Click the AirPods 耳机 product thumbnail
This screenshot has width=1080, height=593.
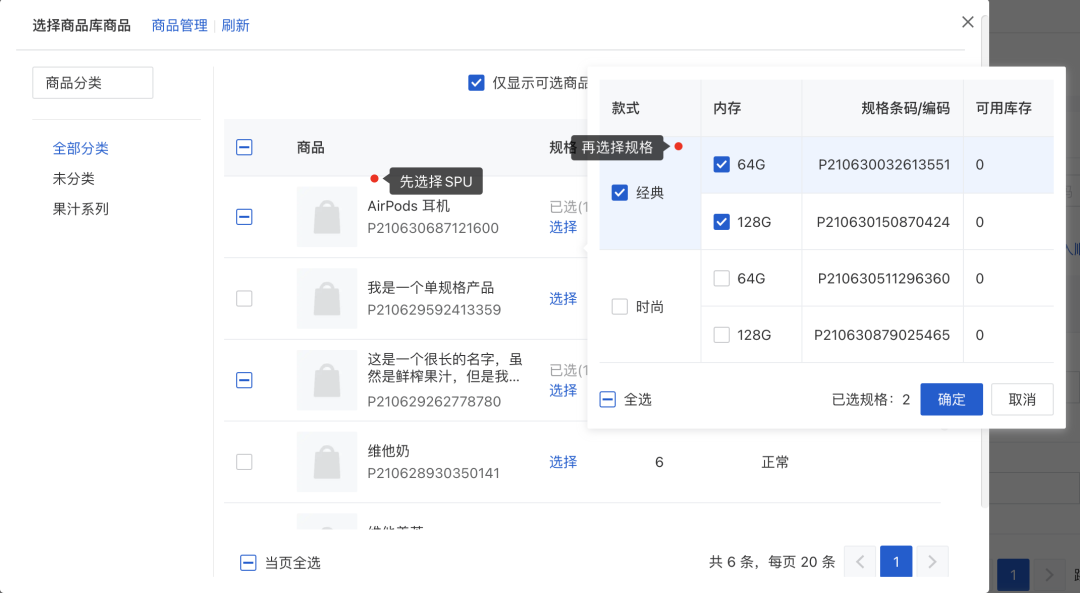[x=326, y=217]
